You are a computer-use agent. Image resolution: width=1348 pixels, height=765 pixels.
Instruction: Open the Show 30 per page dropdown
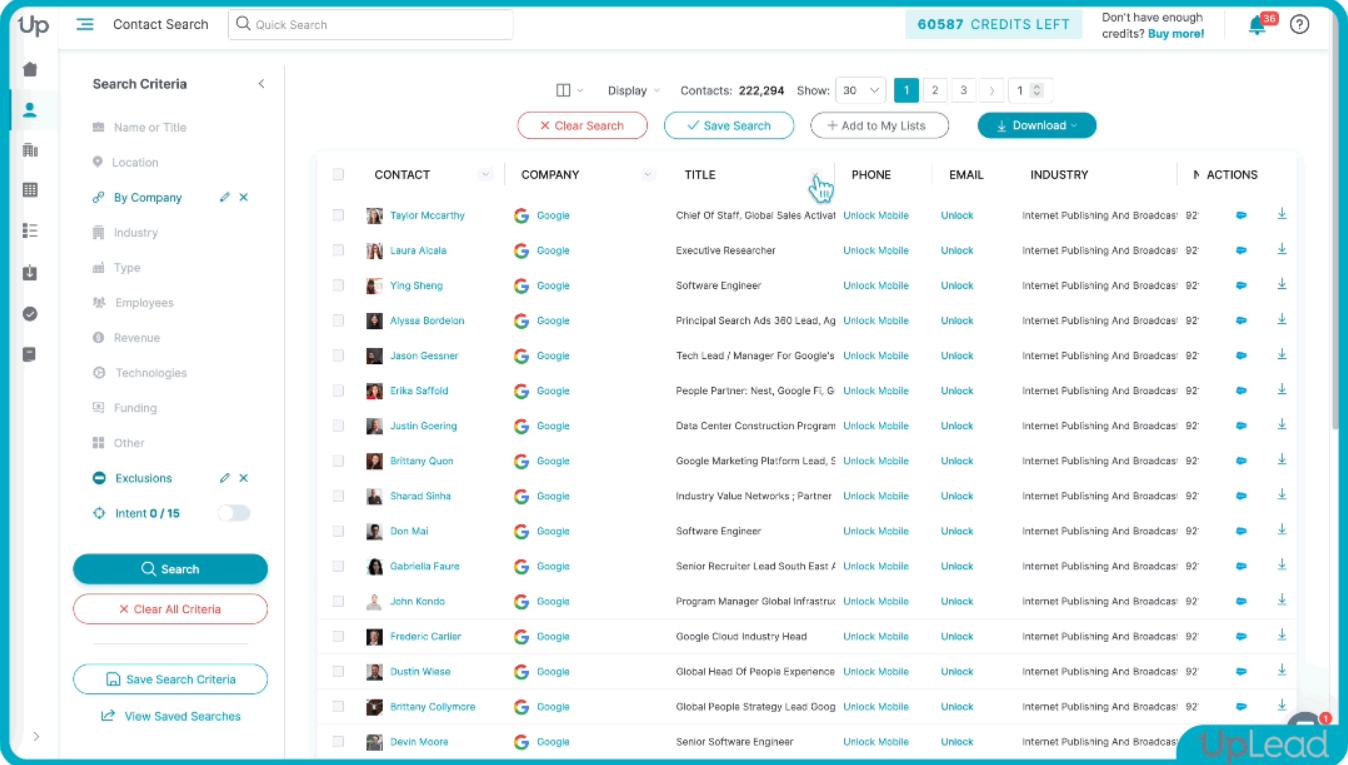pyautogui.click(x=860, y=90)
